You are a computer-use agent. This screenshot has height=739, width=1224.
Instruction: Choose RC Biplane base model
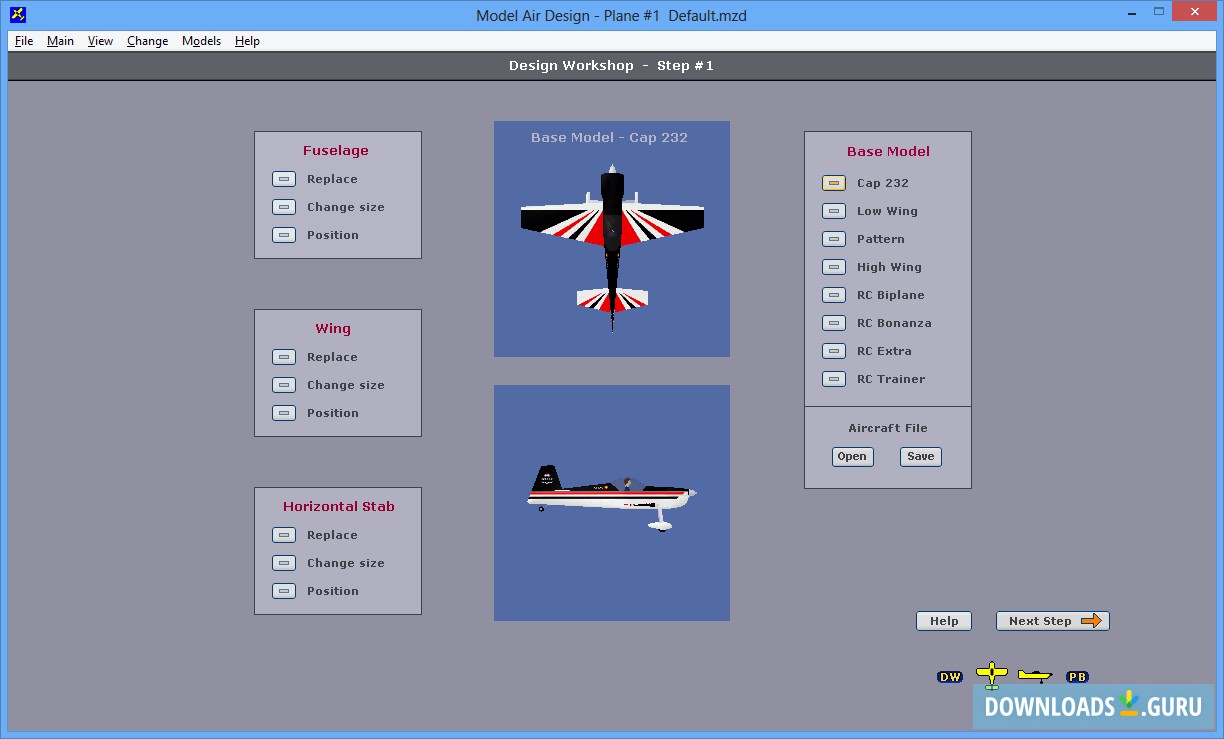(834, 295)
